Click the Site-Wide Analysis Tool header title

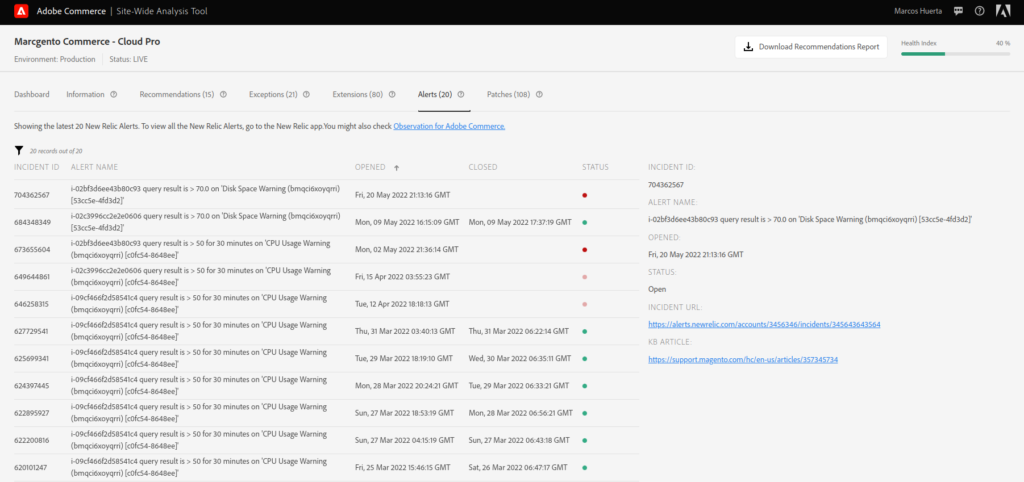point(164,11)
